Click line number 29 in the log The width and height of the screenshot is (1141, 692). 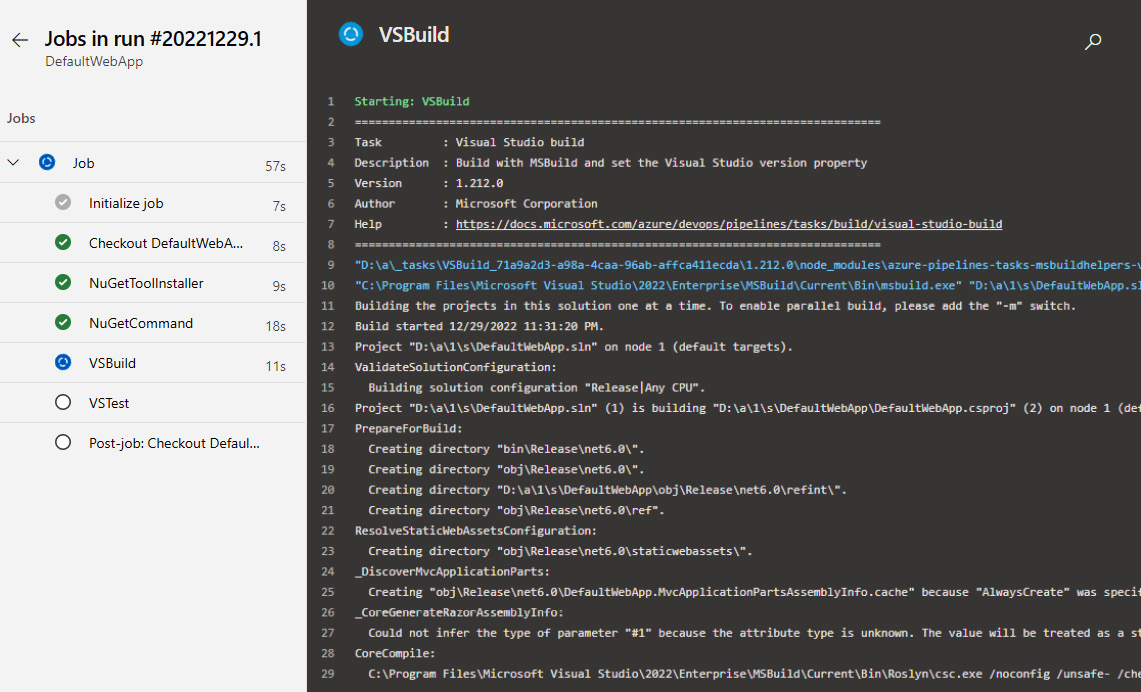pos(327,674)
